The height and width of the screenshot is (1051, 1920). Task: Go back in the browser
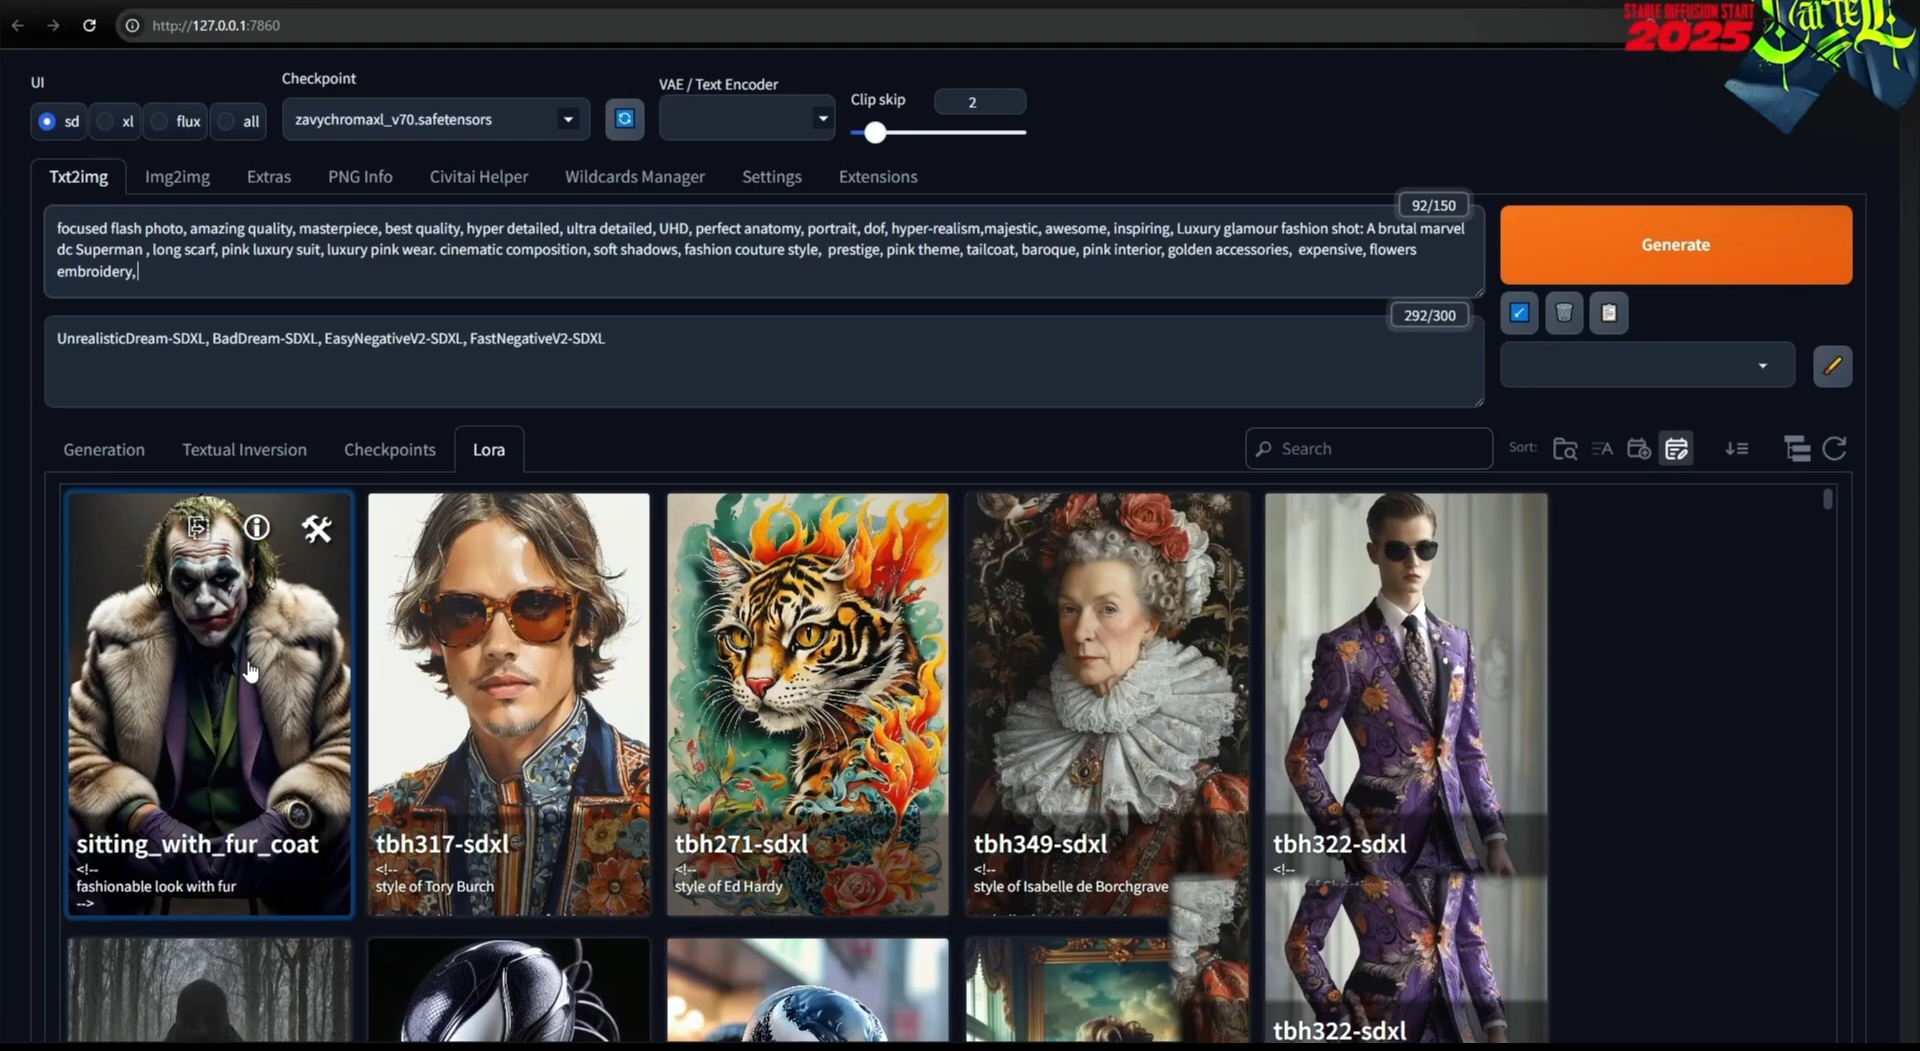18,25
